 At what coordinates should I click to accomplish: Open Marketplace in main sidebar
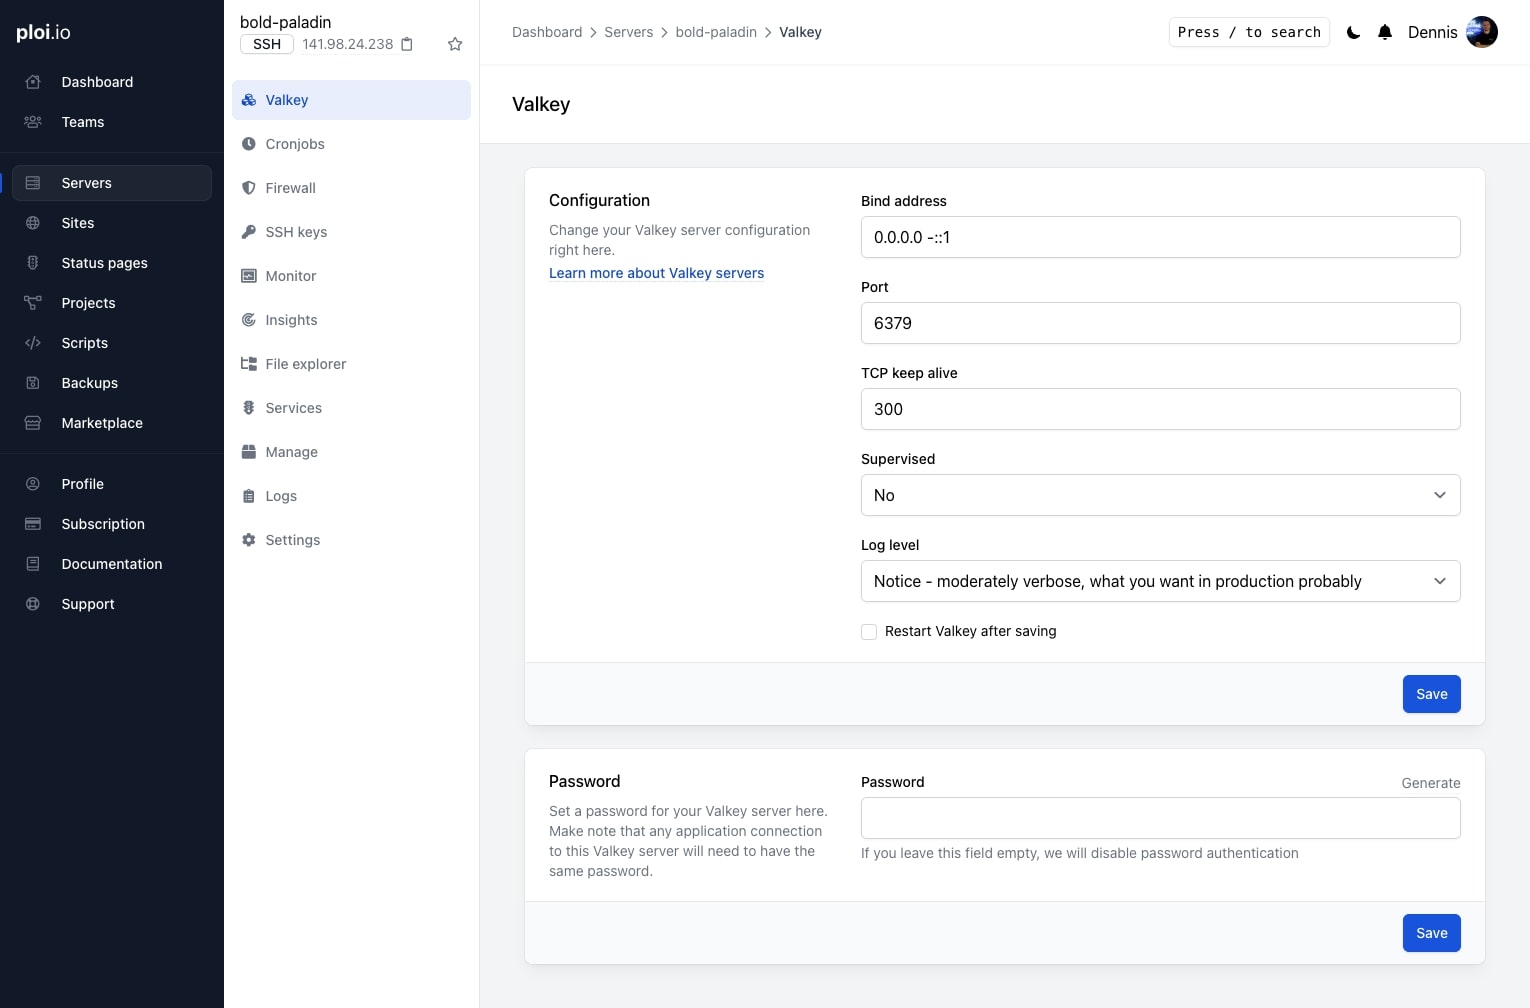click(x=112, y=423)
